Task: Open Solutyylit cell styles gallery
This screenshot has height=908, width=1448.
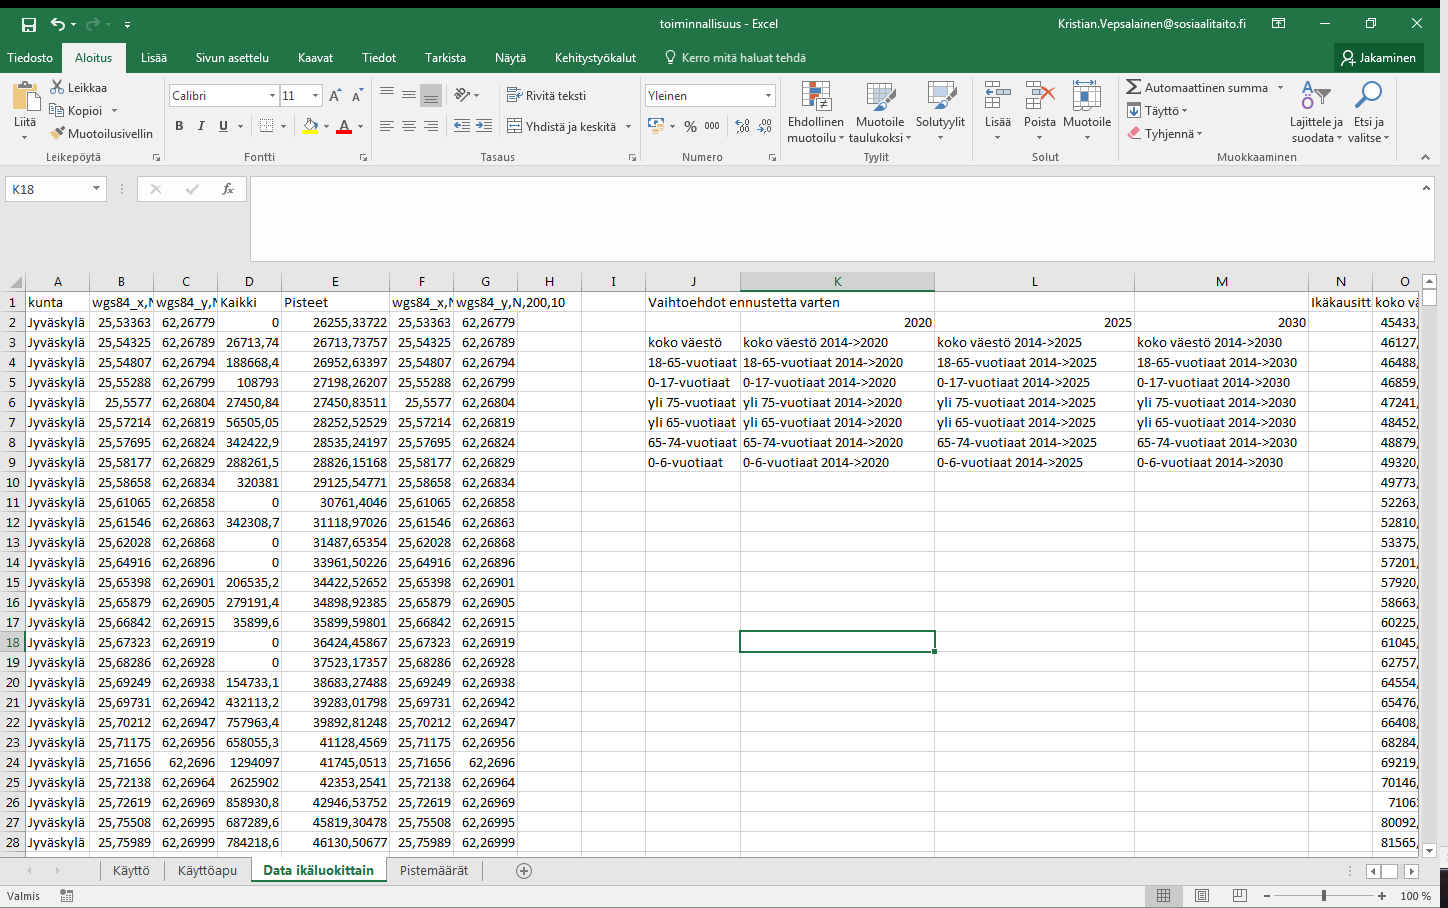Action: (940, 112)
